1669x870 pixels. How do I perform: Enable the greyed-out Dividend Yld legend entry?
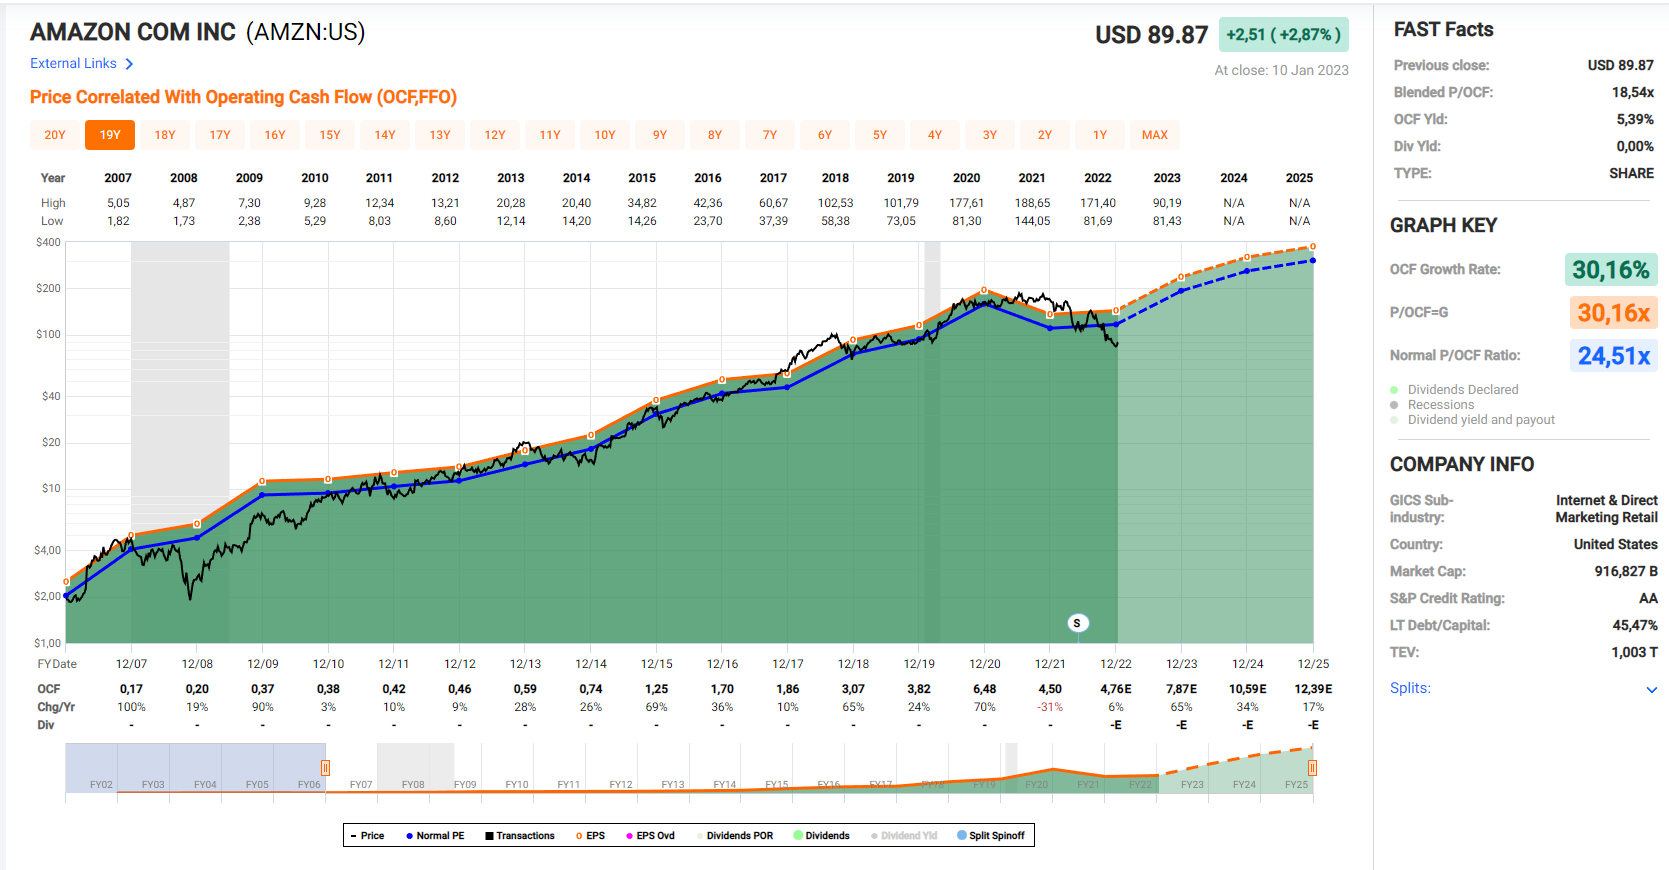tap(904, 836)
